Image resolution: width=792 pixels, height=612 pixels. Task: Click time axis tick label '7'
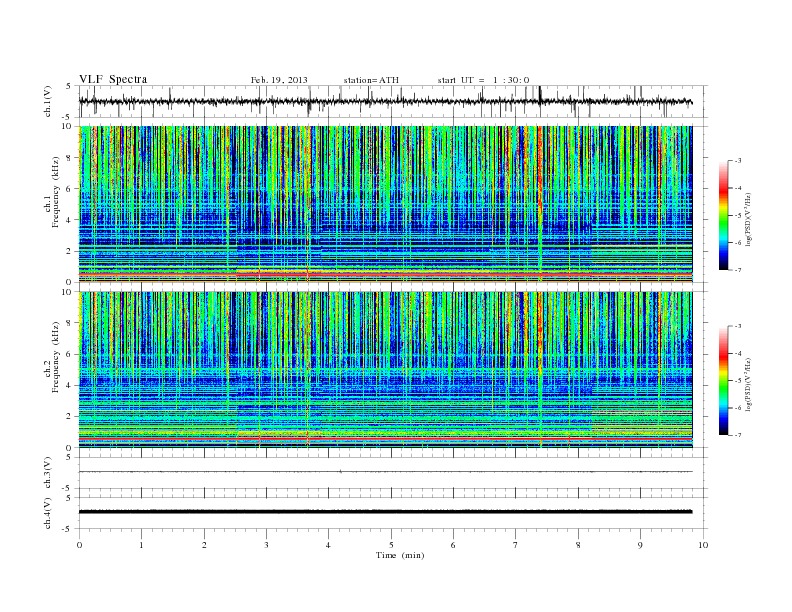[516, 545]
